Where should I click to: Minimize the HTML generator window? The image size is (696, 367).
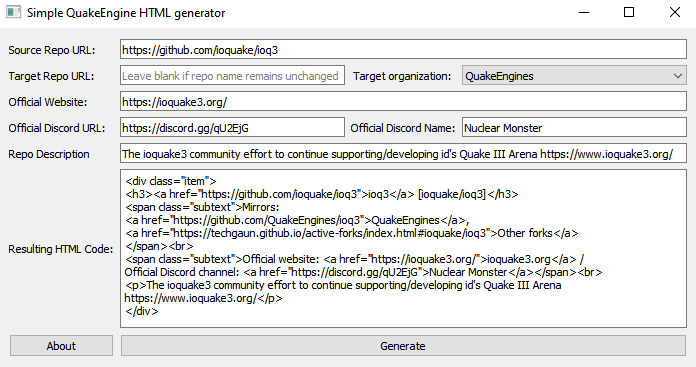(584, 12)
